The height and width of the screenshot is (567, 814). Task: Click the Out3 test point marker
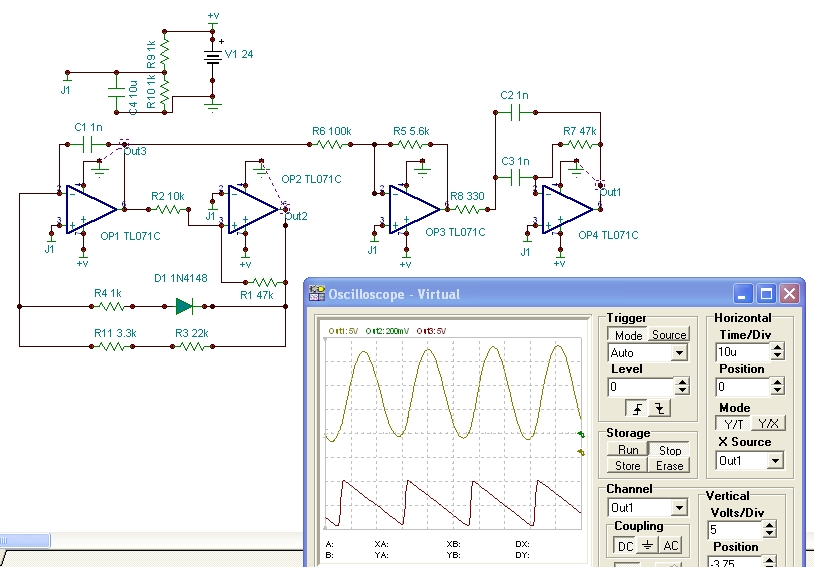click(124, 142)
